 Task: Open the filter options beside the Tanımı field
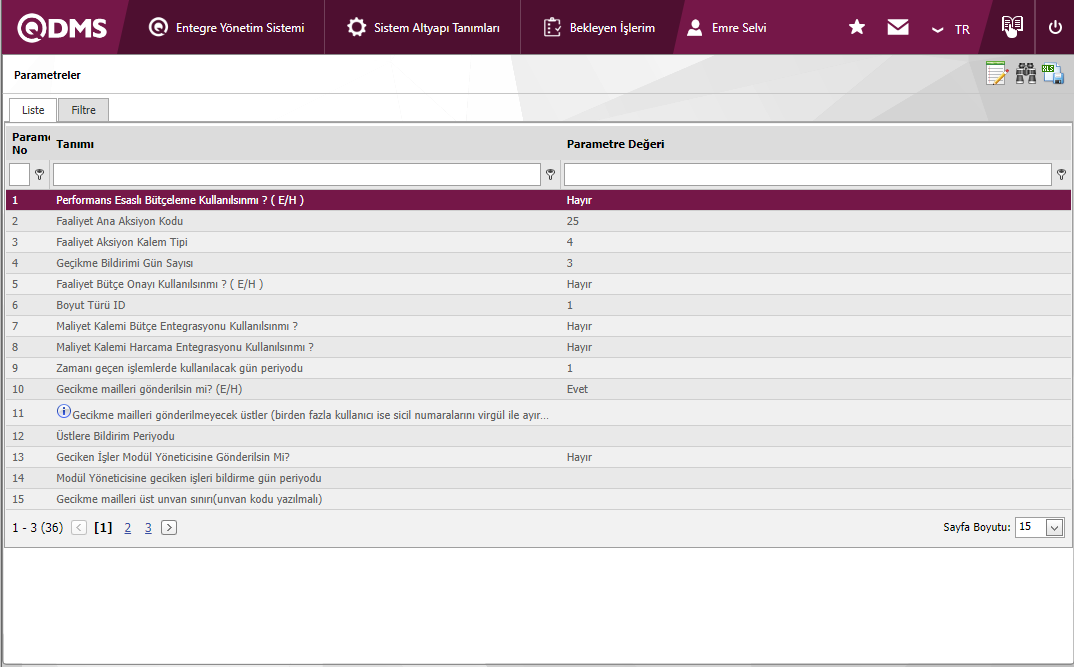[550, 175]
